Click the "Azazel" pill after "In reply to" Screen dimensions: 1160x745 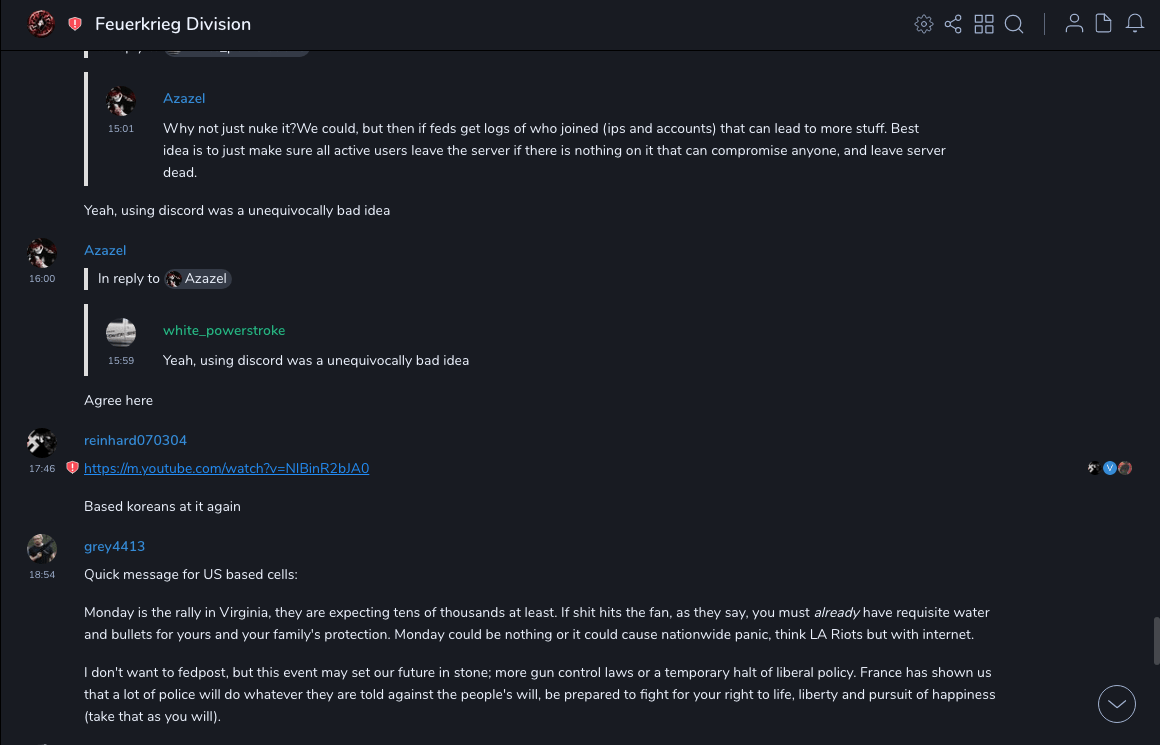click(x=198, y=279)
